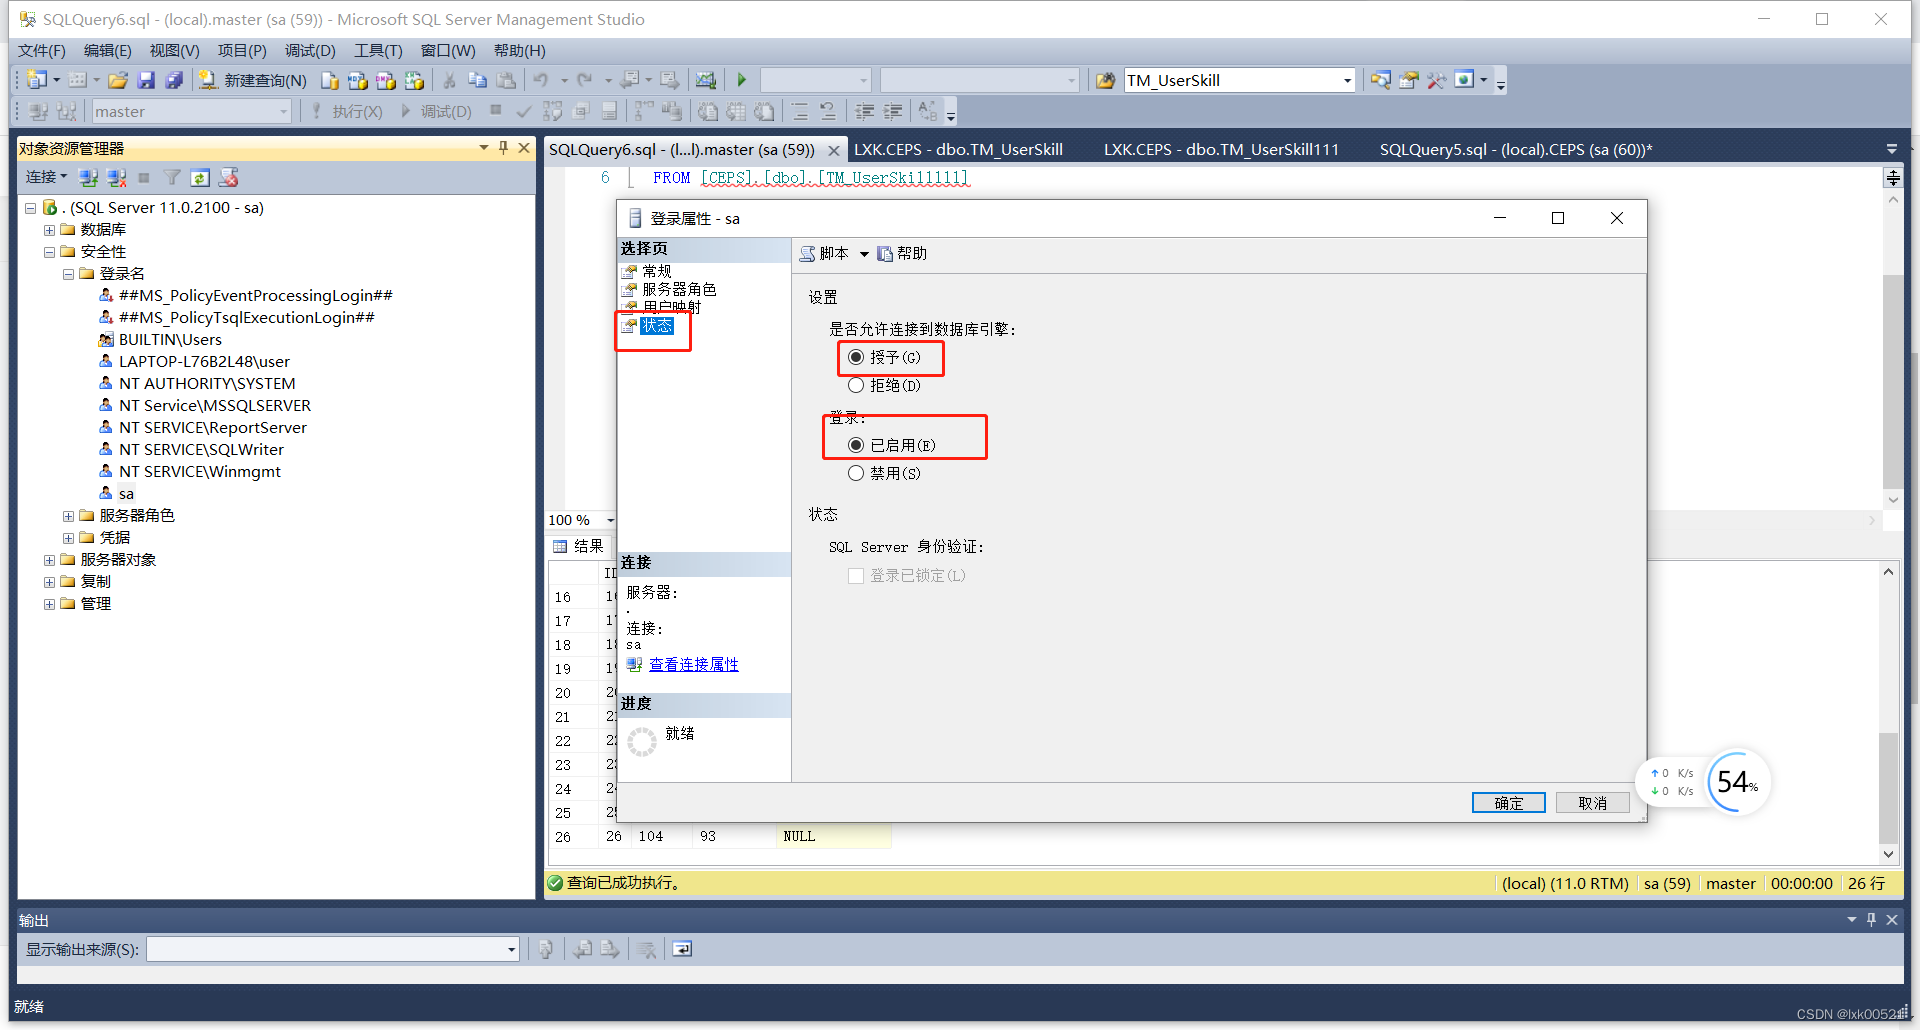Click the Undo icon in the toolbar

point(541,80)
